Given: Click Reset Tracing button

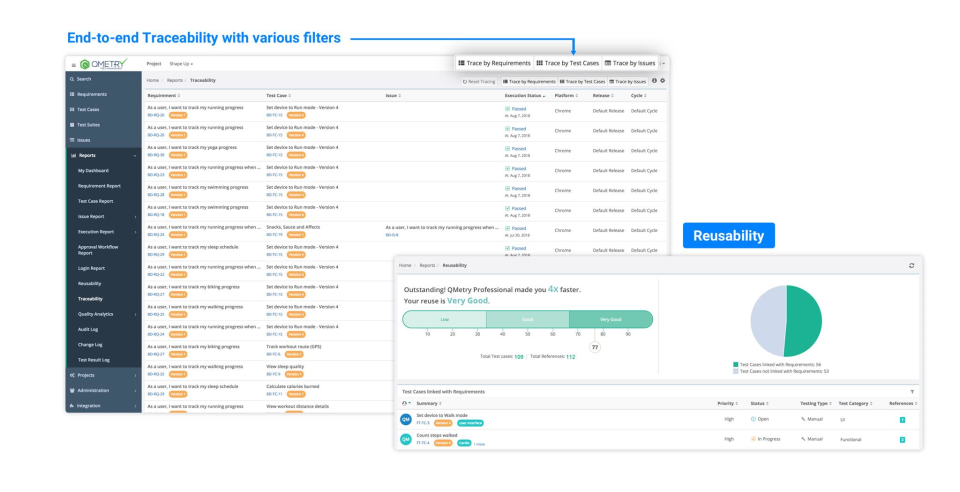Looking at the screenshot, I should coord(479,81).
